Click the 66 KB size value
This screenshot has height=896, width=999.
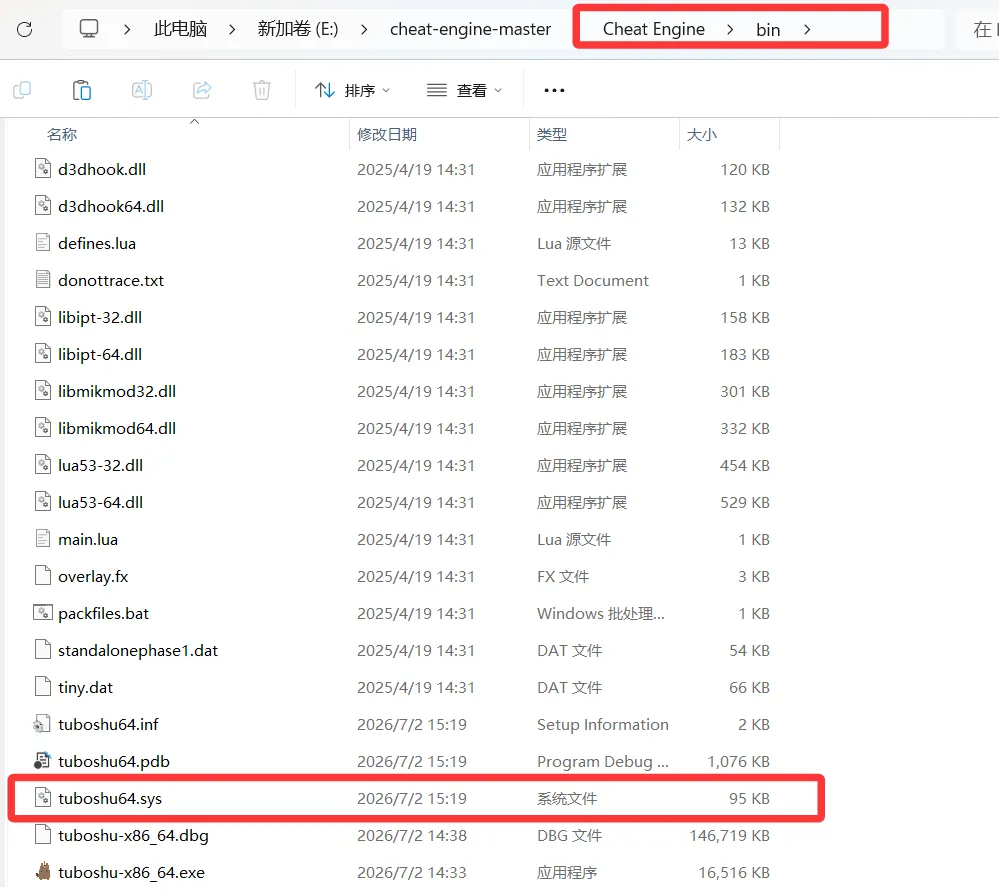tap(749, 688)
